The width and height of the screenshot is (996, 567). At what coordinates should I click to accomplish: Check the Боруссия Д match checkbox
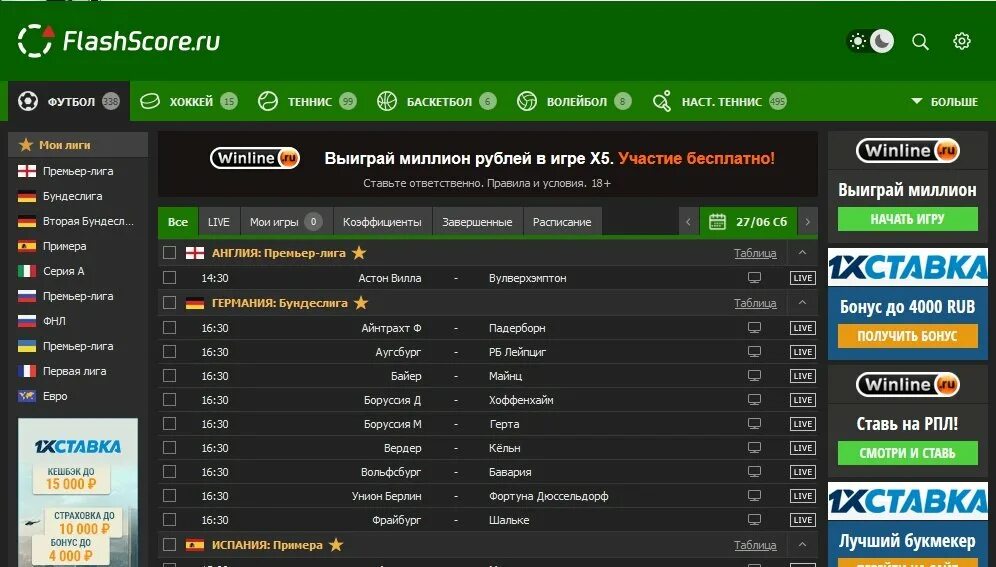point(170,400)
